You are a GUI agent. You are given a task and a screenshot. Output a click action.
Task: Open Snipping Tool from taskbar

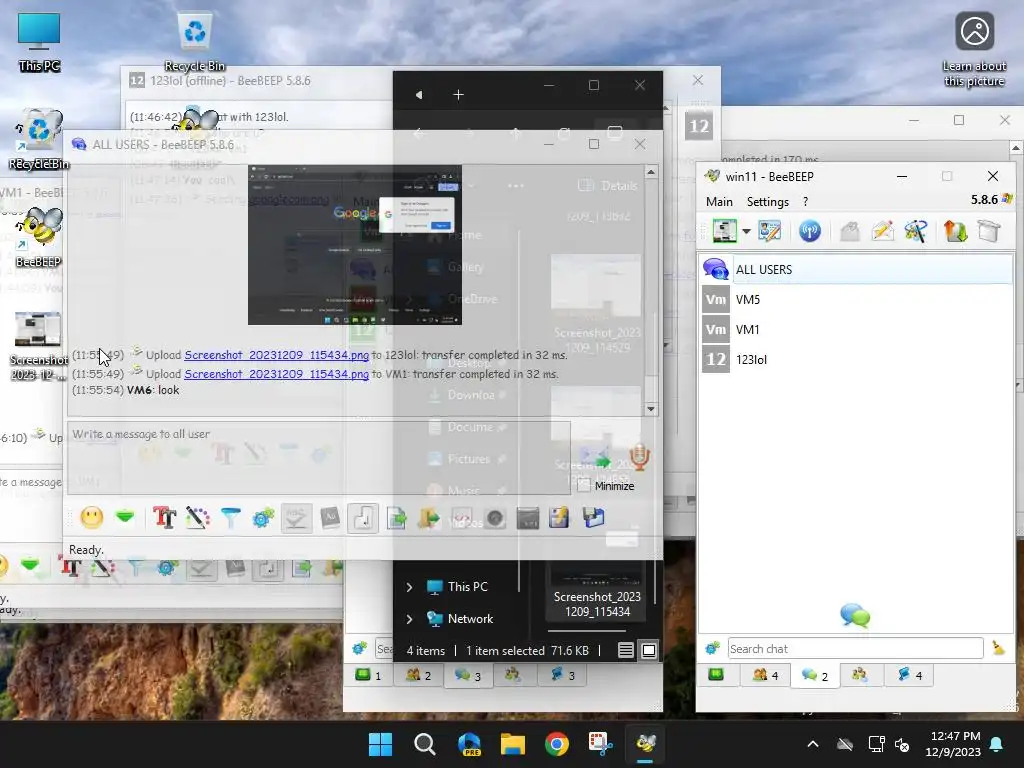601,744
